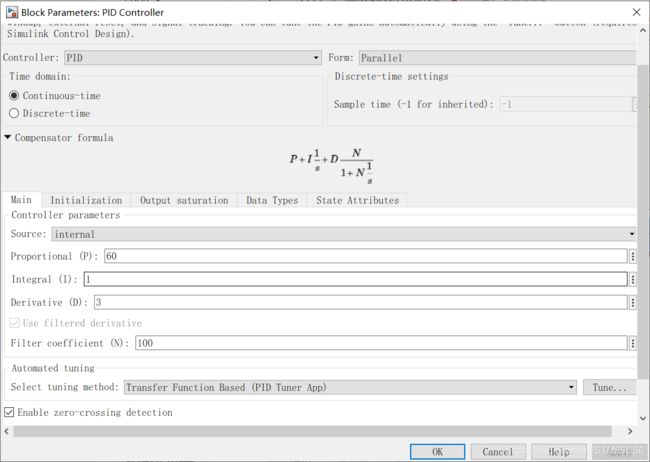The height and width of the screenshot is (462, 650).
Task: Open more options beside Derivative (D) field
Action: (x=633, y=302)
